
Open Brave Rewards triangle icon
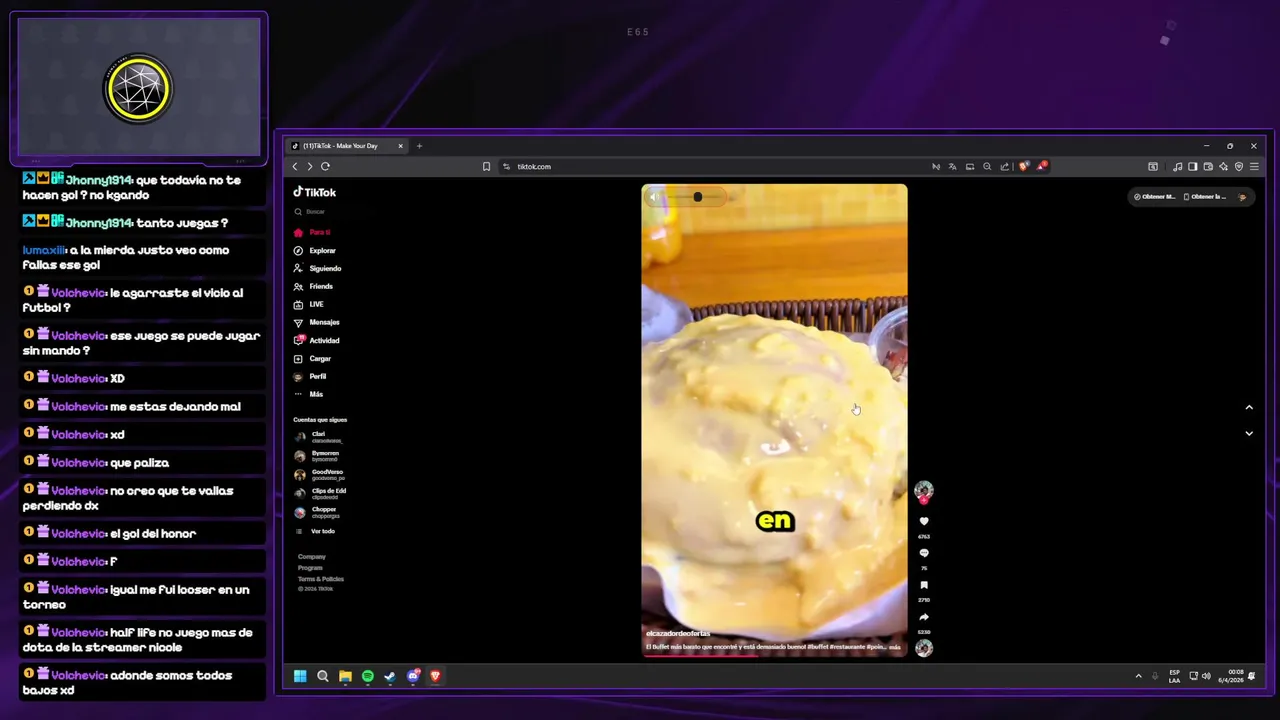click(1041, 166)
